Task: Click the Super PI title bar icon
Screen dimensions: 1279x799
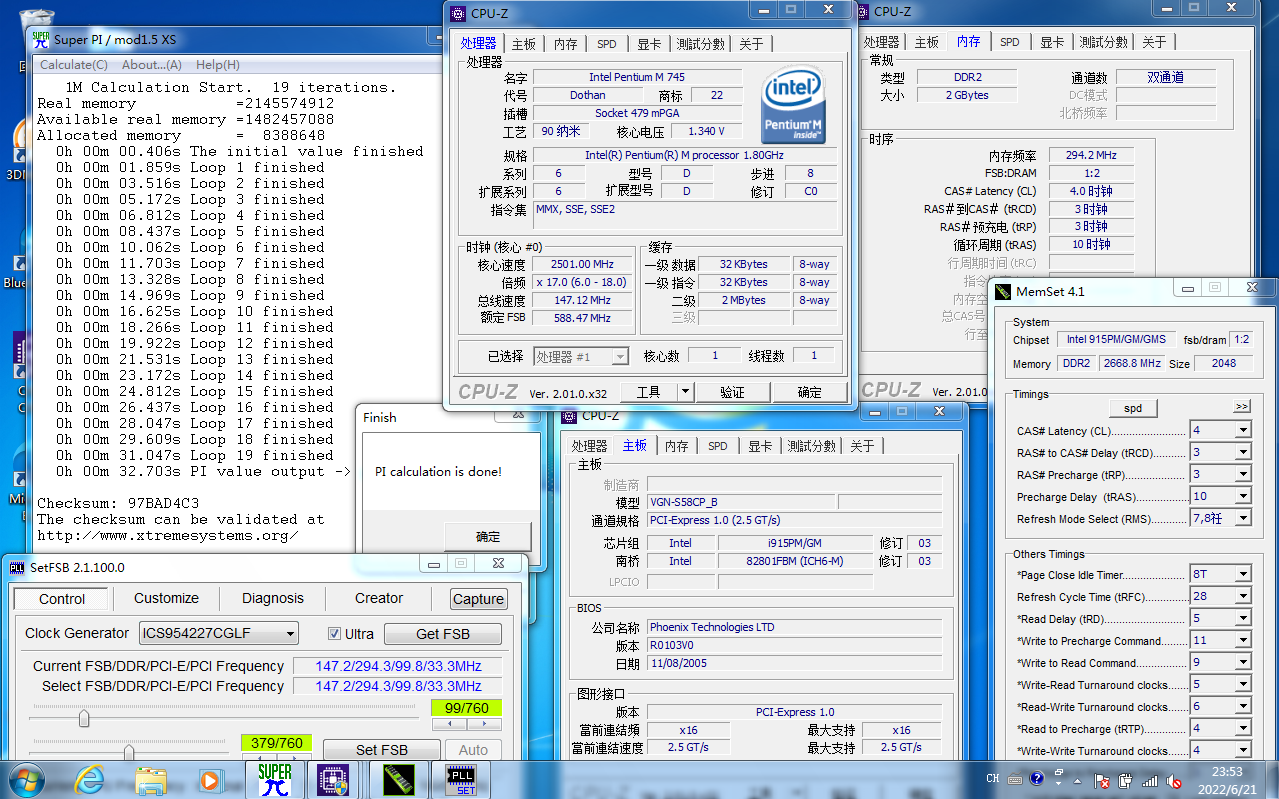Action: coord(40,39)
